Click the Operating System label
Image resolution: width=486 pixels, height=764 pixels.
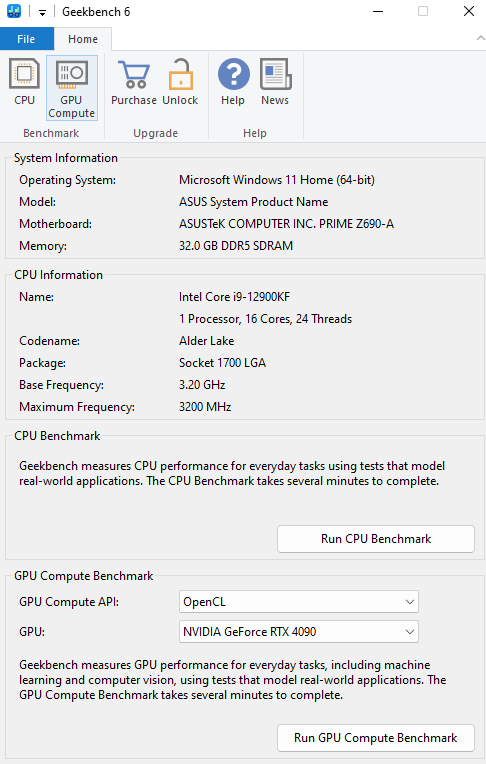(68, 180)
